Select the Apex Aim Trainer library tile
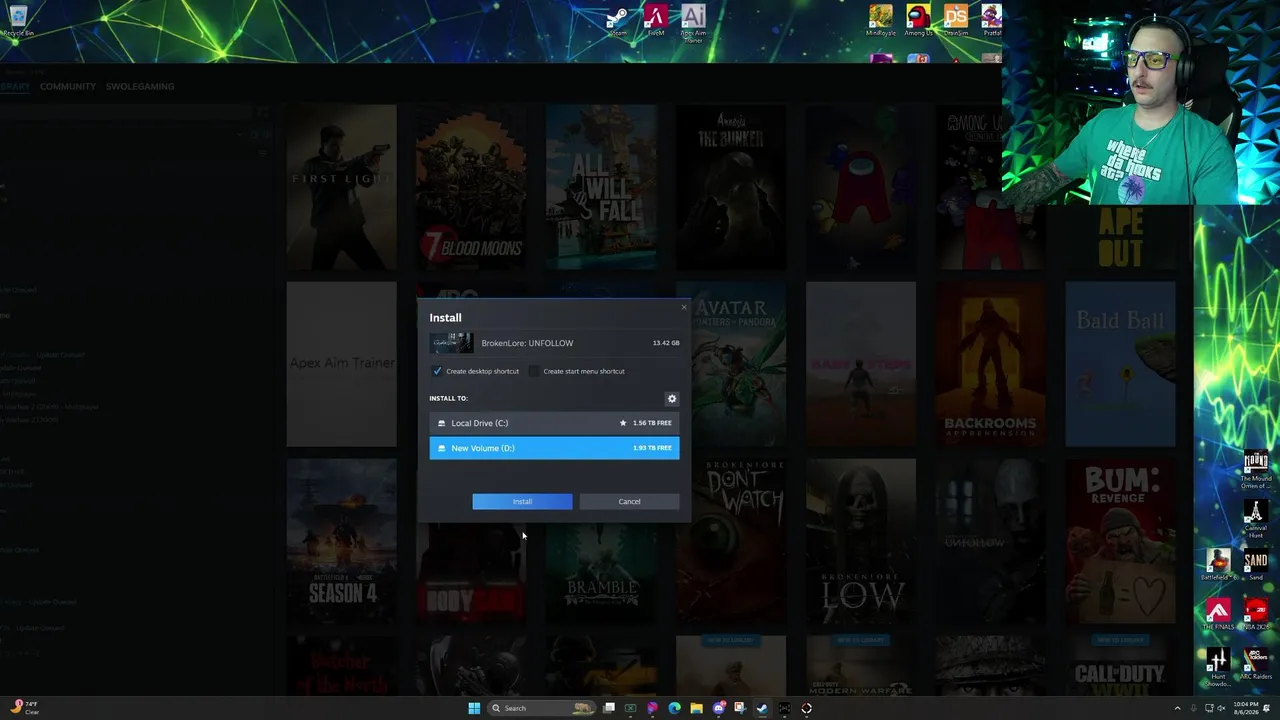This screenshot has height=720, width=1280. 342,364
